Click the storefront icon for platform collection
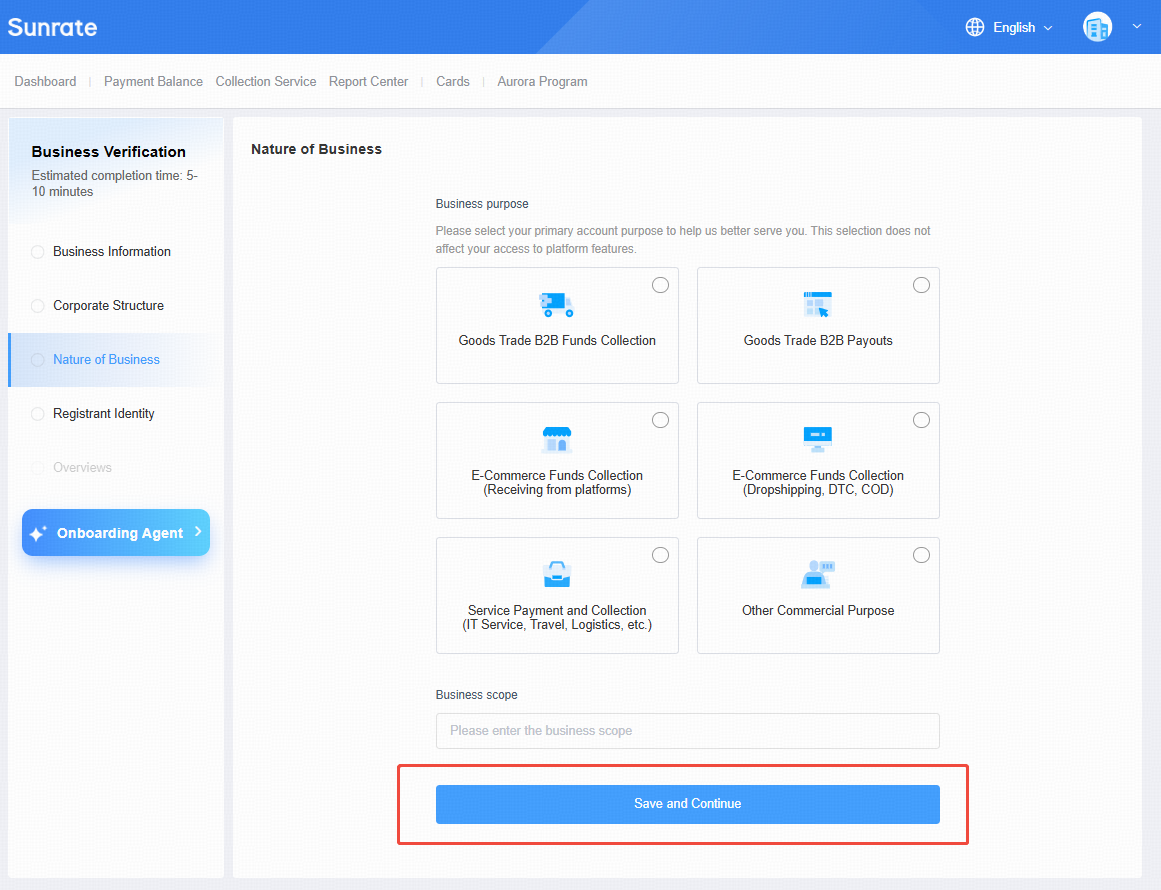1161x890 pixels. 557,439
